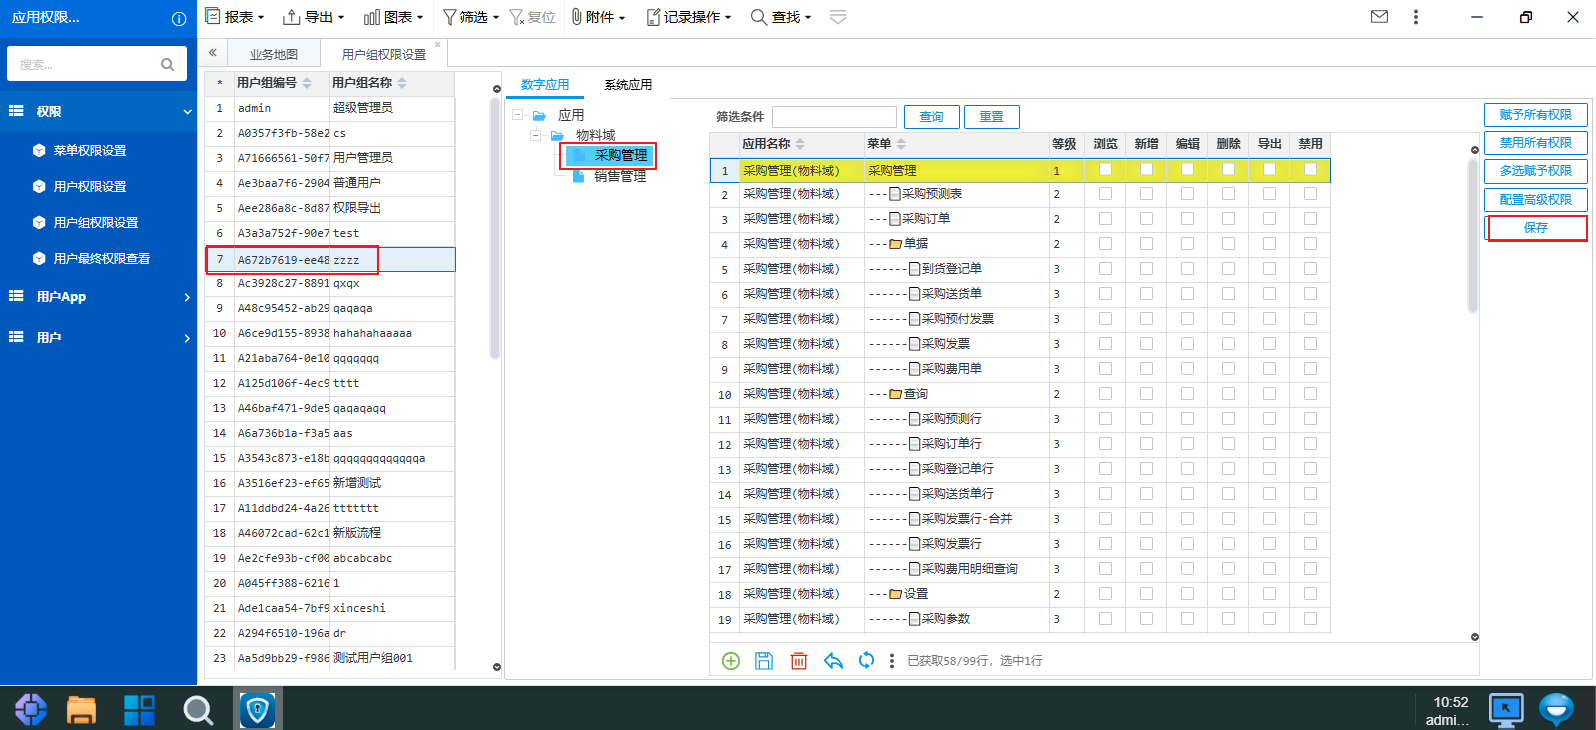Collapse the 应用 tree node
This screenshot has height=730, width=1596.
[x=517, y=115]
